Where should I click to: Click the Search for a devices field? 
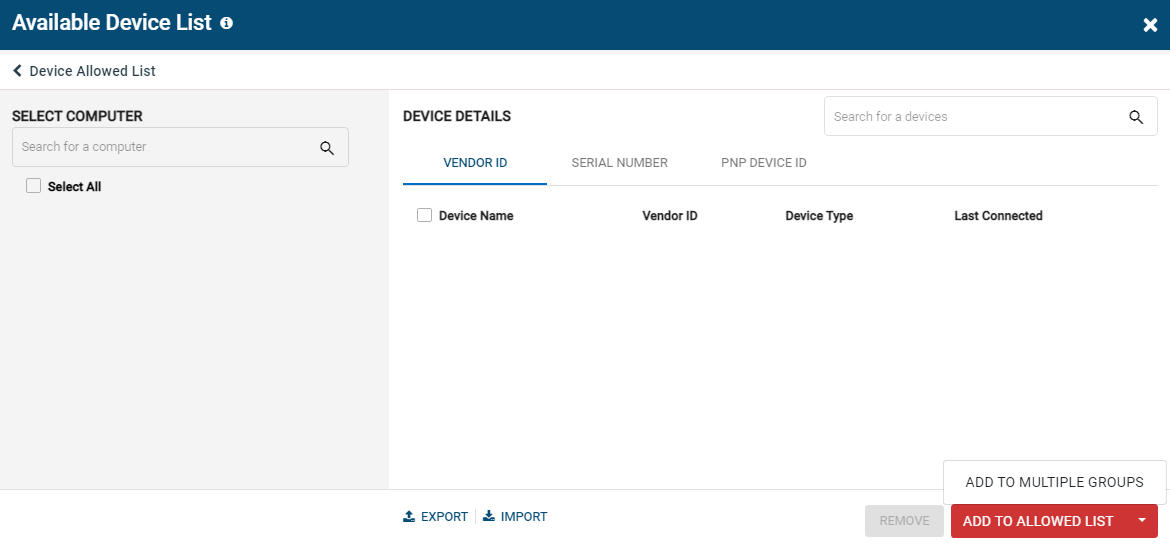[x=990, y=116]
